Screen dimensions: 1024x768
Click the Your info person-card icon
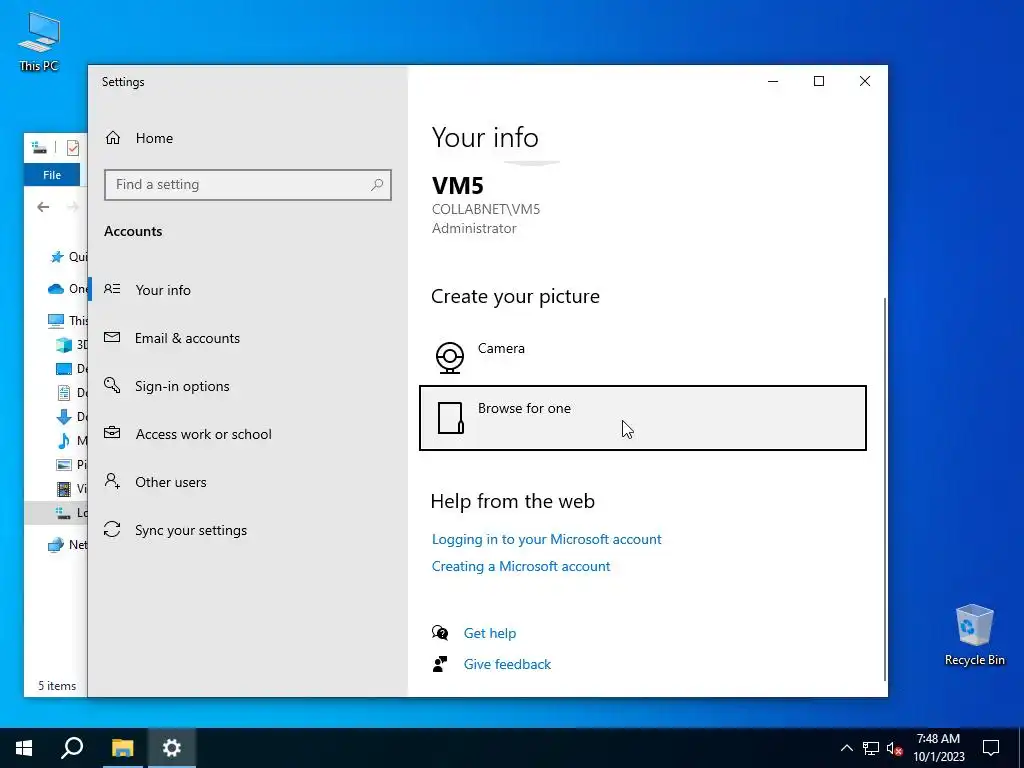click(x=112, y=289)
